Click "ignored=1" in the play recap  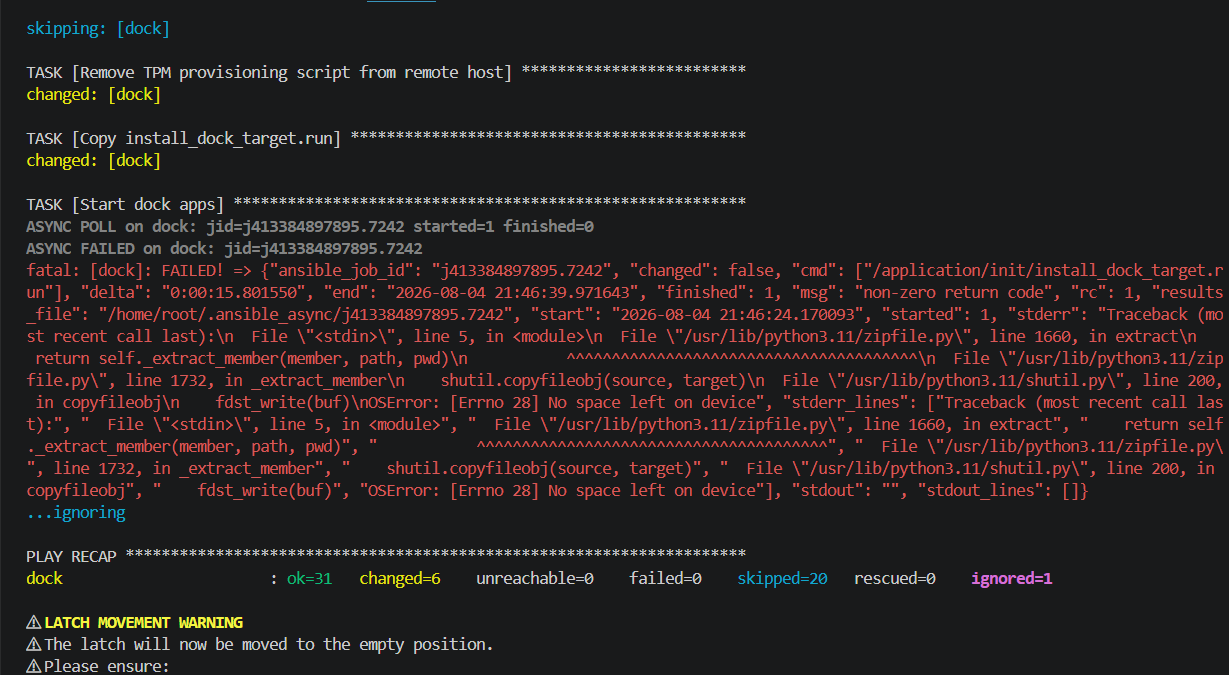1011,578
